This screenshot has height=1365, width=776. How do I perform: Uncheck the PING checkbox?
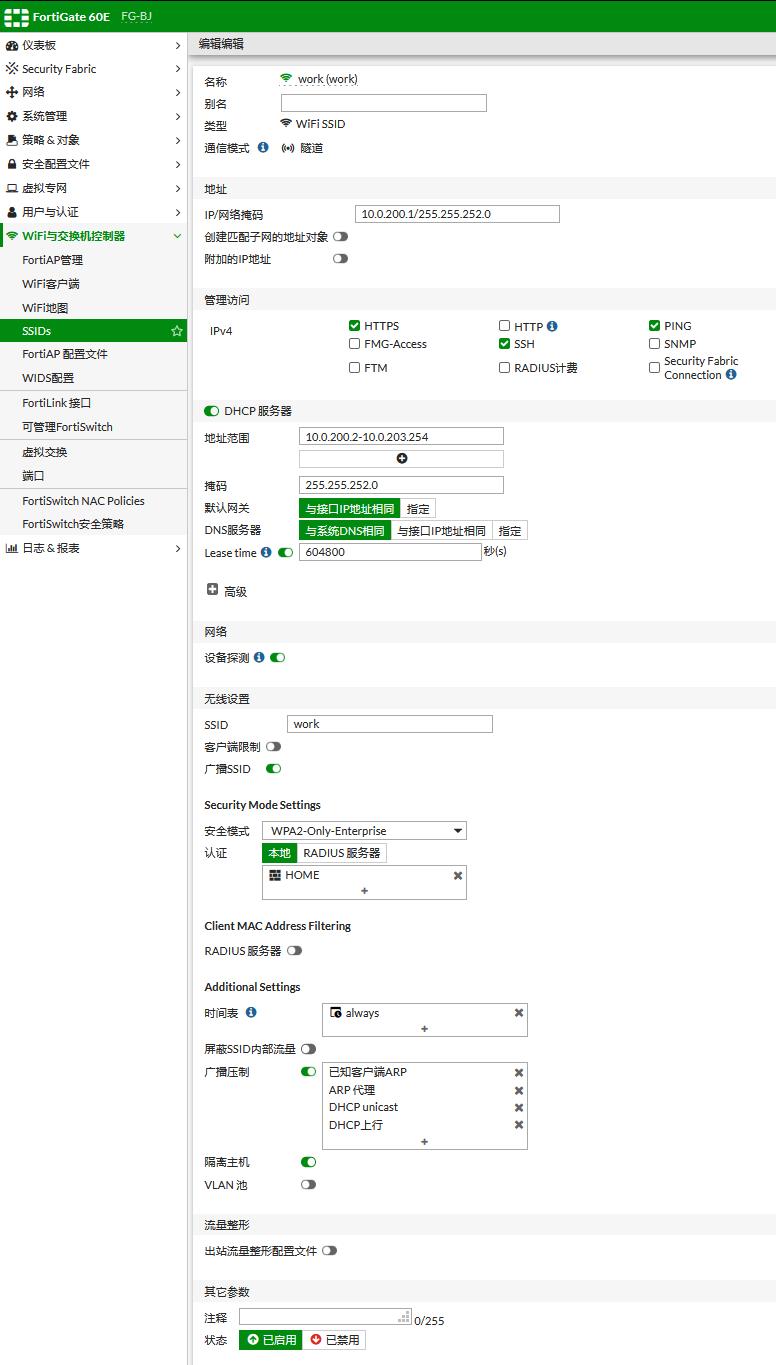tap(654, 326)
